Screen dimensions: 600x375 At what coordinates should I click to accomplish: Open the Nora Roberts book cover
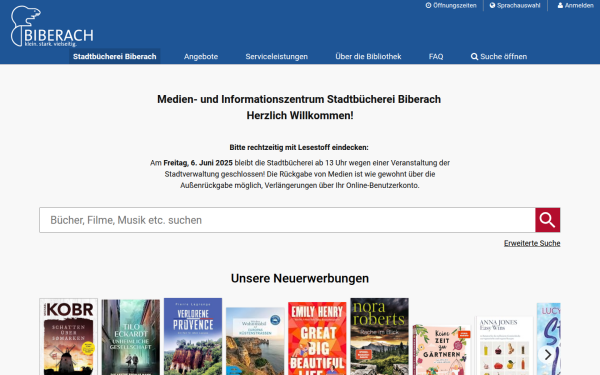(x=380, y=336)
